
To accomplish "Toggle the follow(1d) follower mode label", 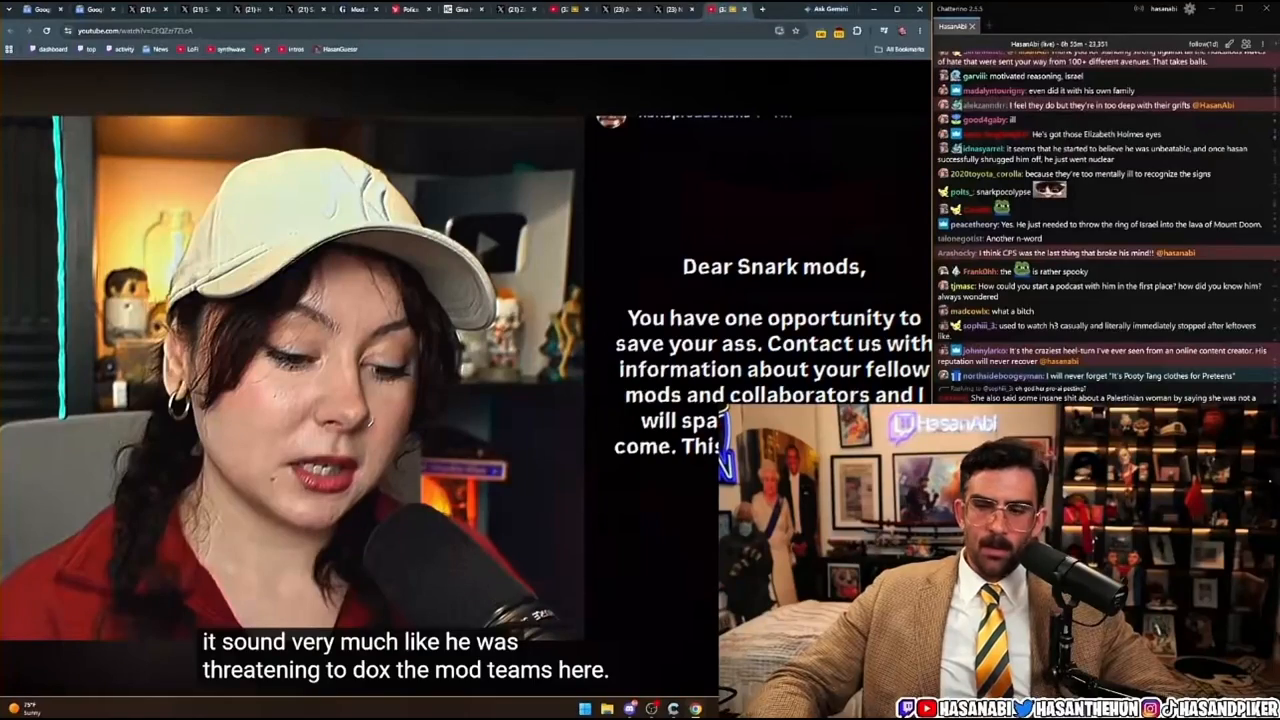I will point(1203,44).
